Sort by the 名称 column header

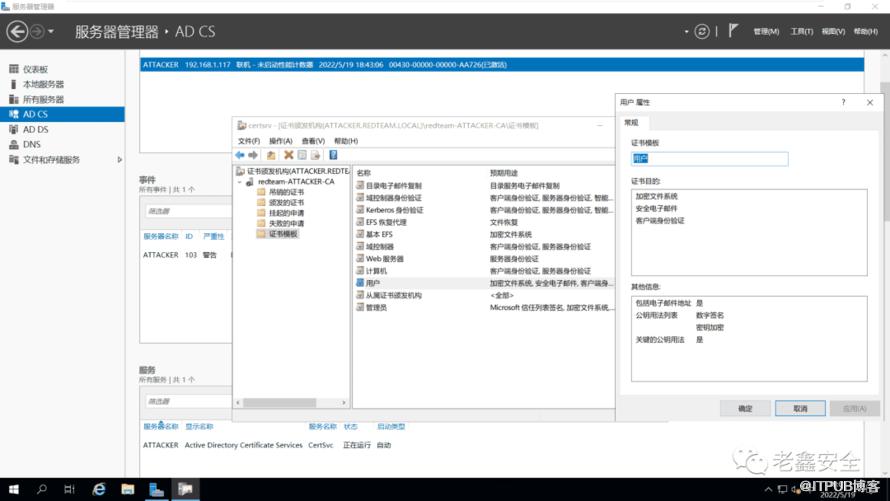tap(363, 172)
